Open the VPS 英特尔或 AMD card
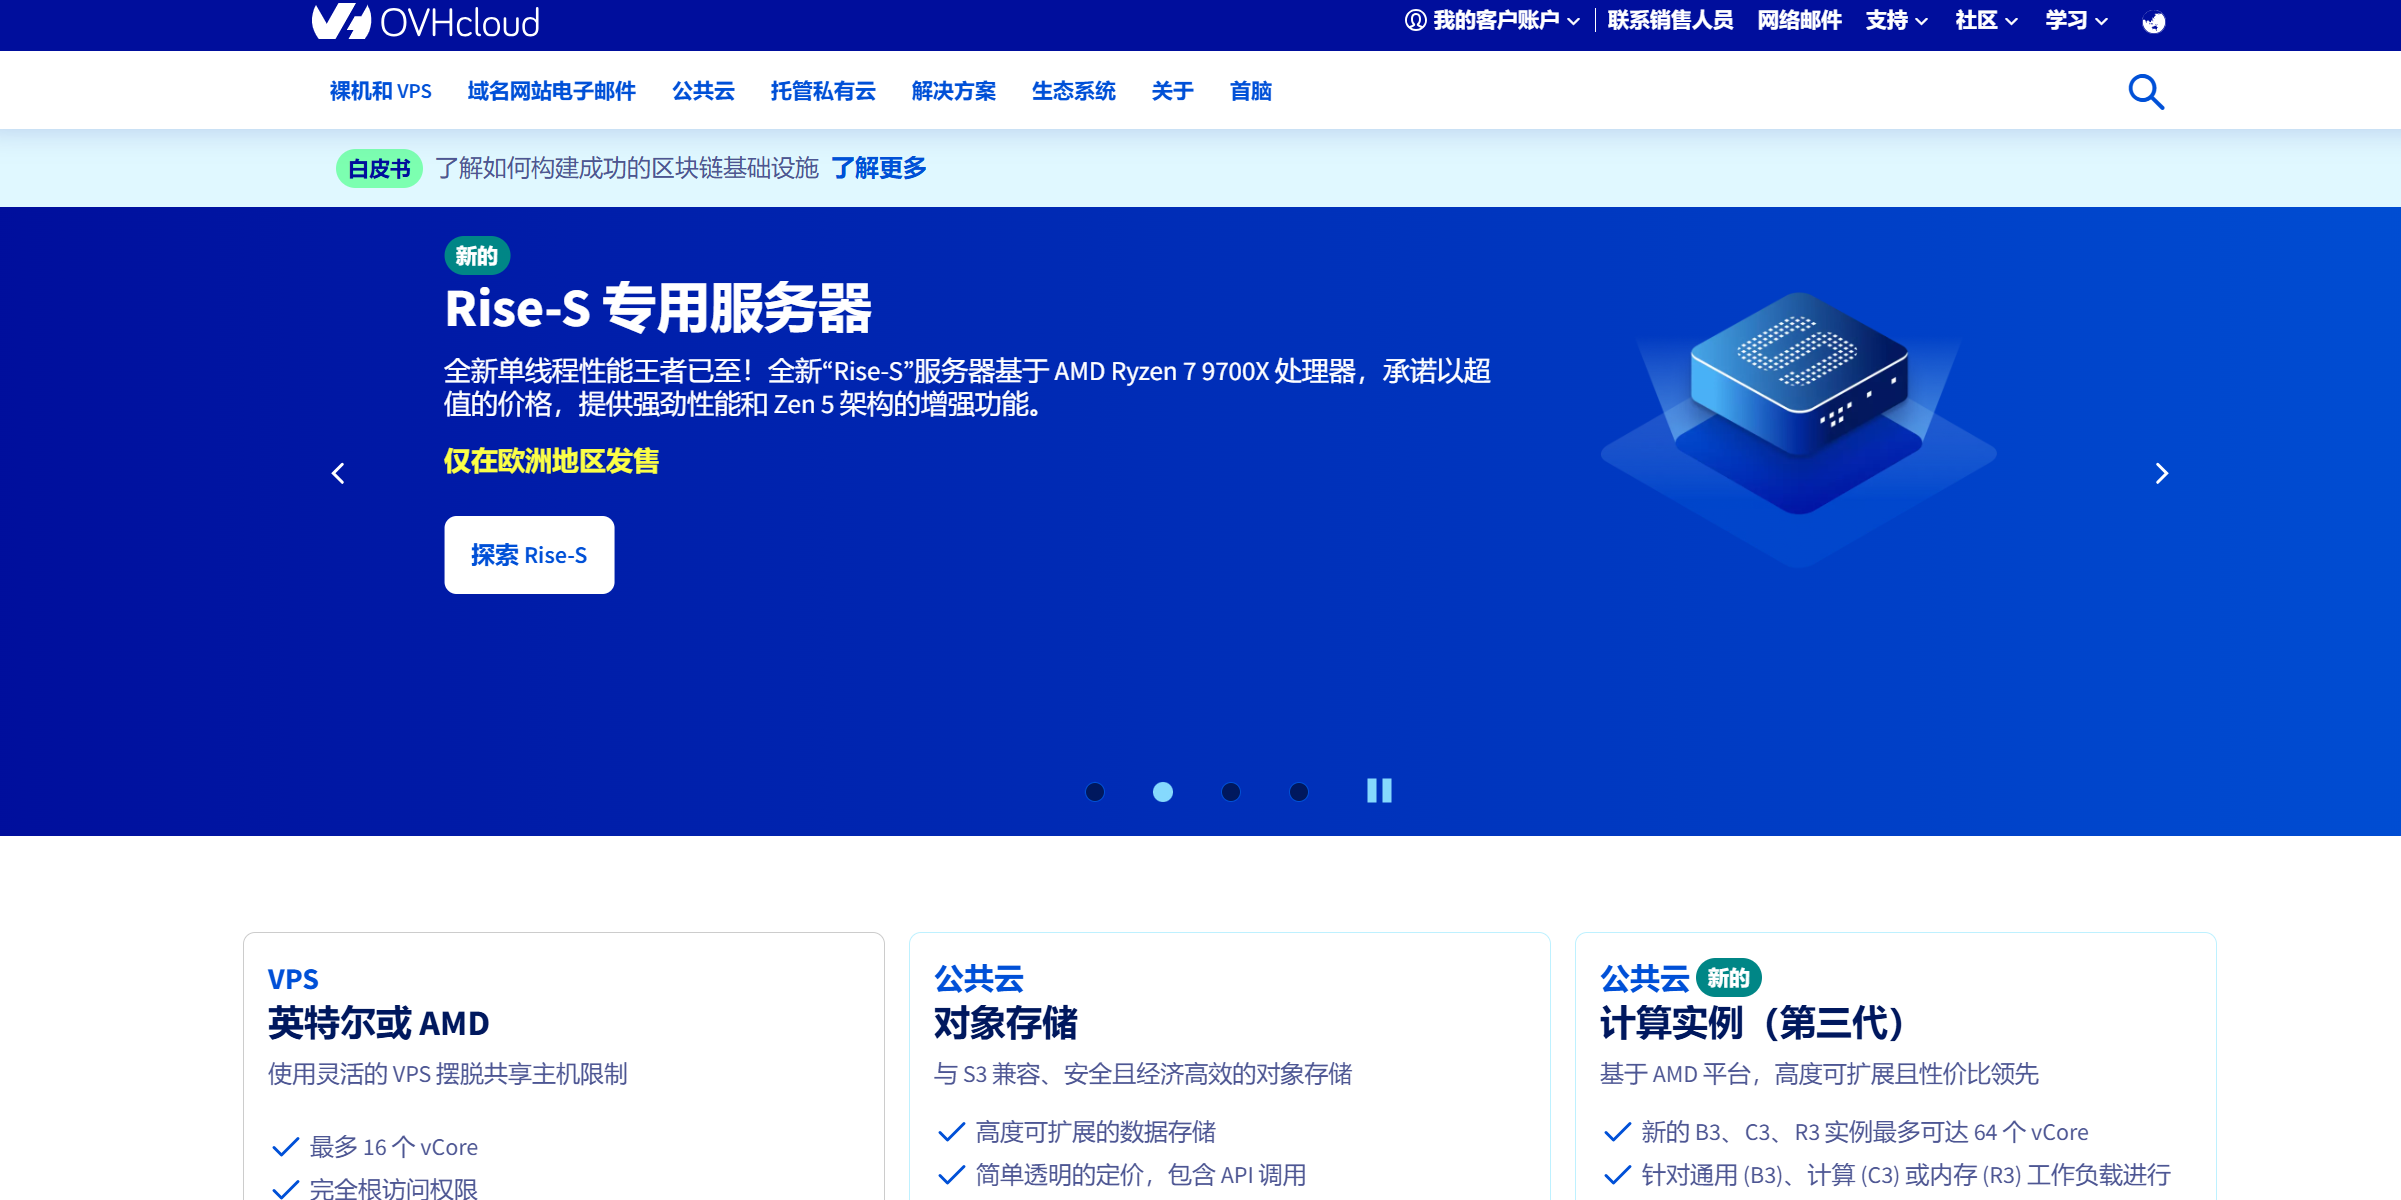The height and width of the screenshot is (1200, 2401). tap(564, 1066)
